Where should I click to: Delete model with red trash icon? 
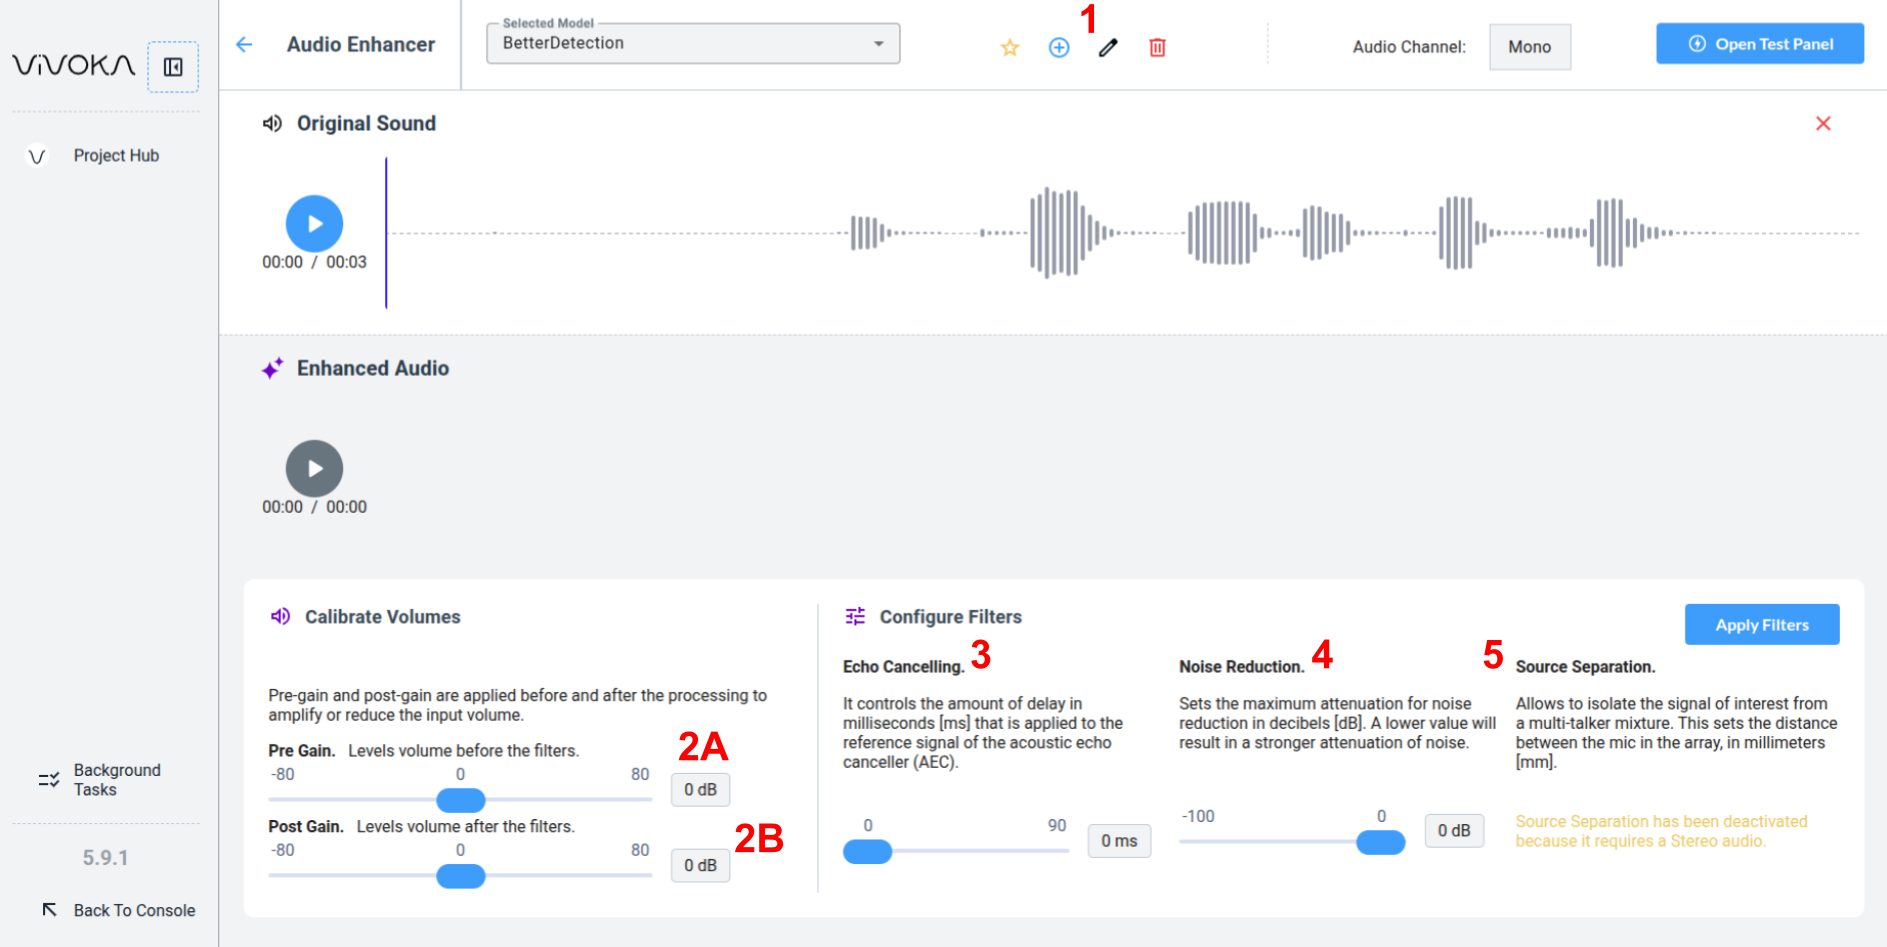(1157, 47)
